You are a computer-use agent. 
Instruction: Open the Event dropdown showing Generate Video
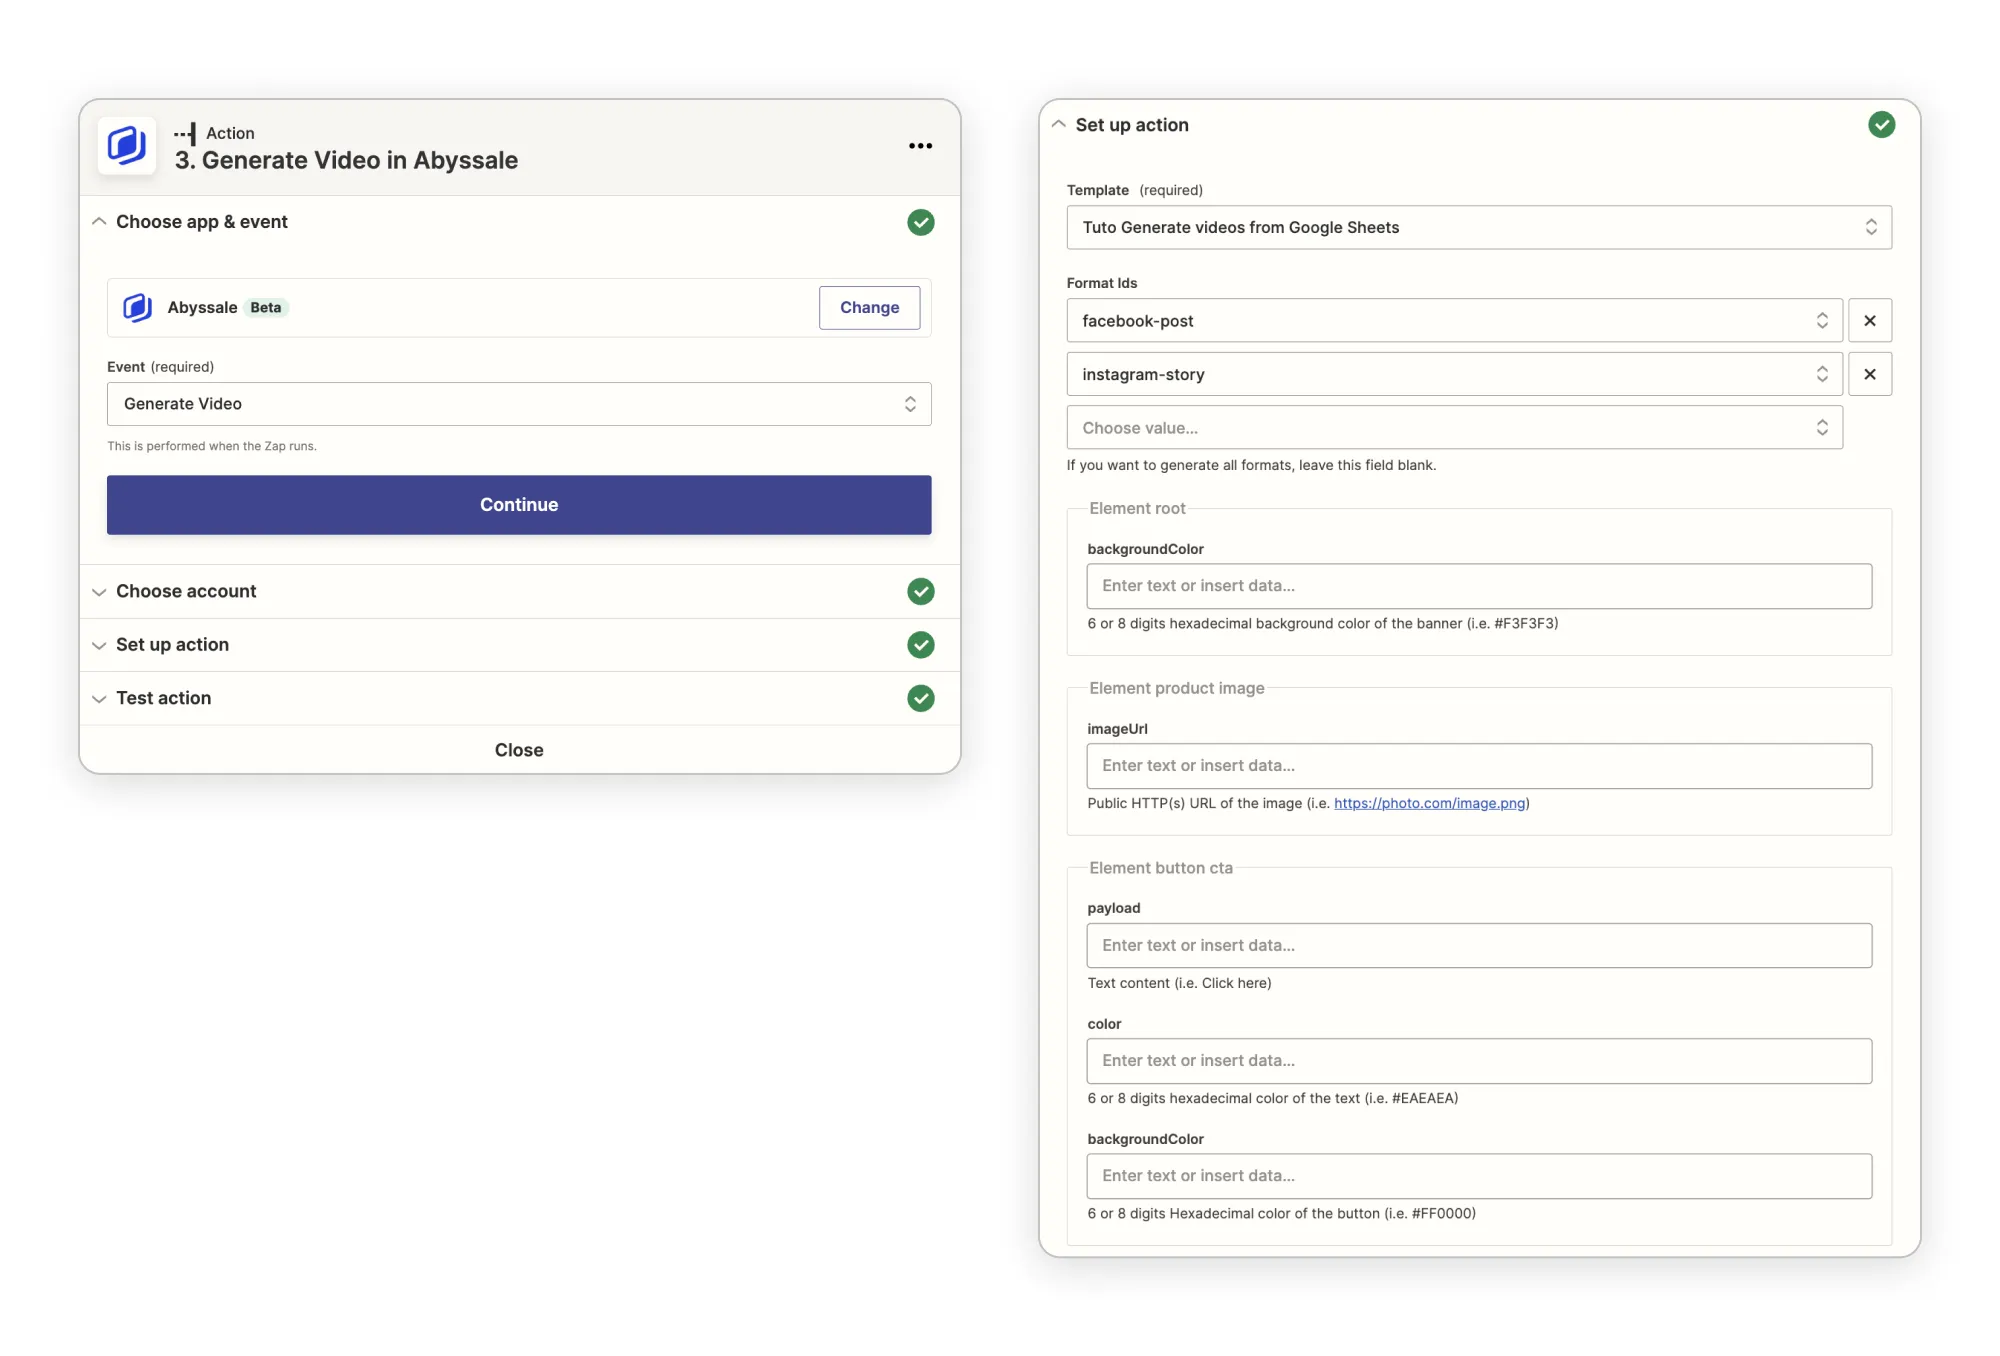click(519, 404)
